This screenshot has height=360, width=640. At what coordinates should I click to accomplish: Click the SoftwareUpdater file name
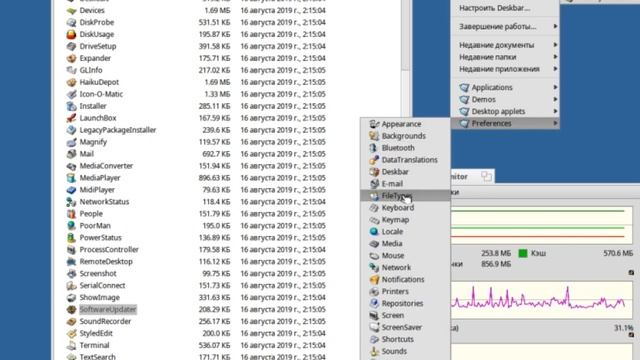108,309
